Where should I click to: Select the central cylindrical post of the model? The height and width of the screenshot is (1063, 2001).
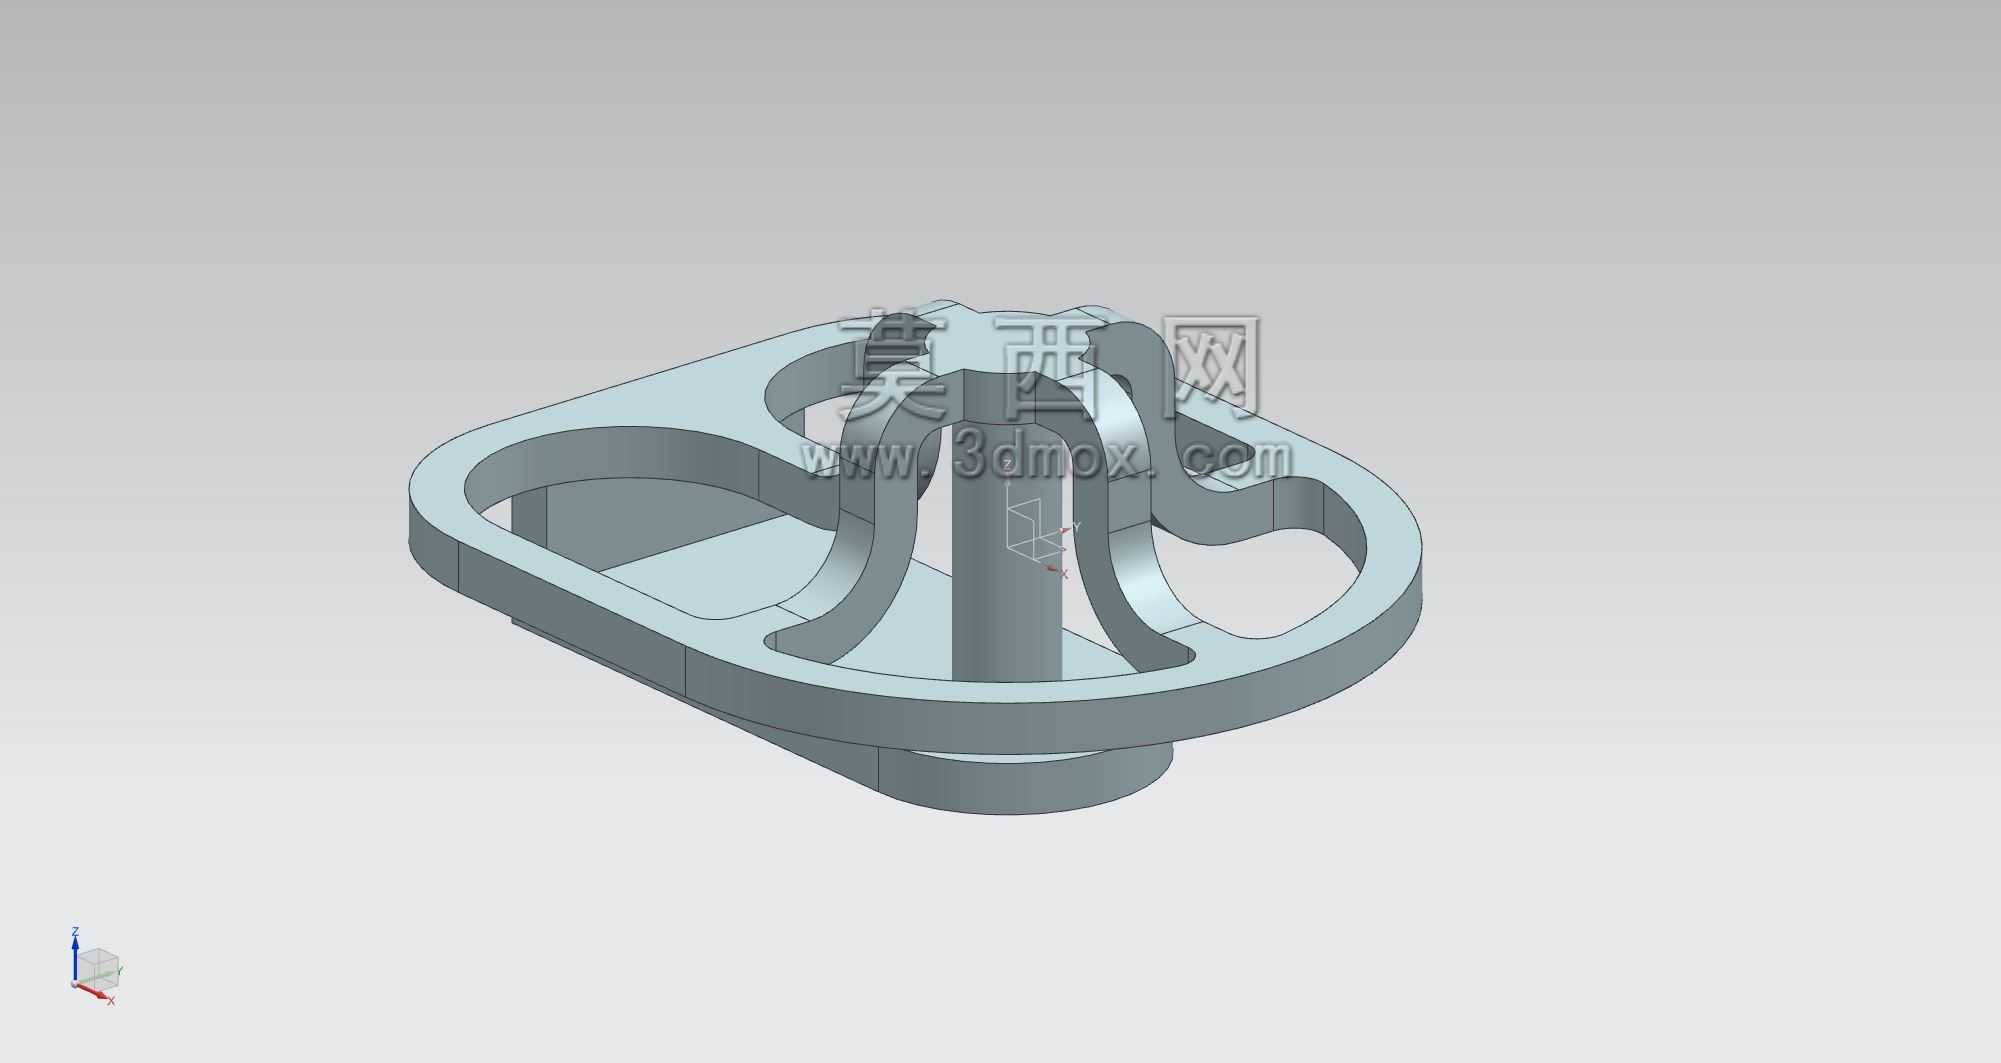click(1005, 555)
